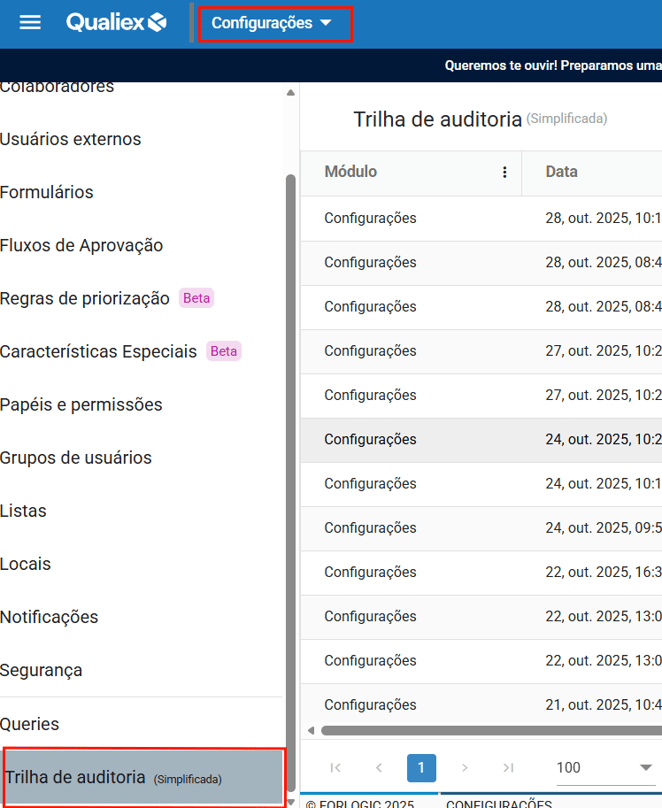Click the Qualiex logo
This screenshot has width=662, height=808.
point(116,22)
